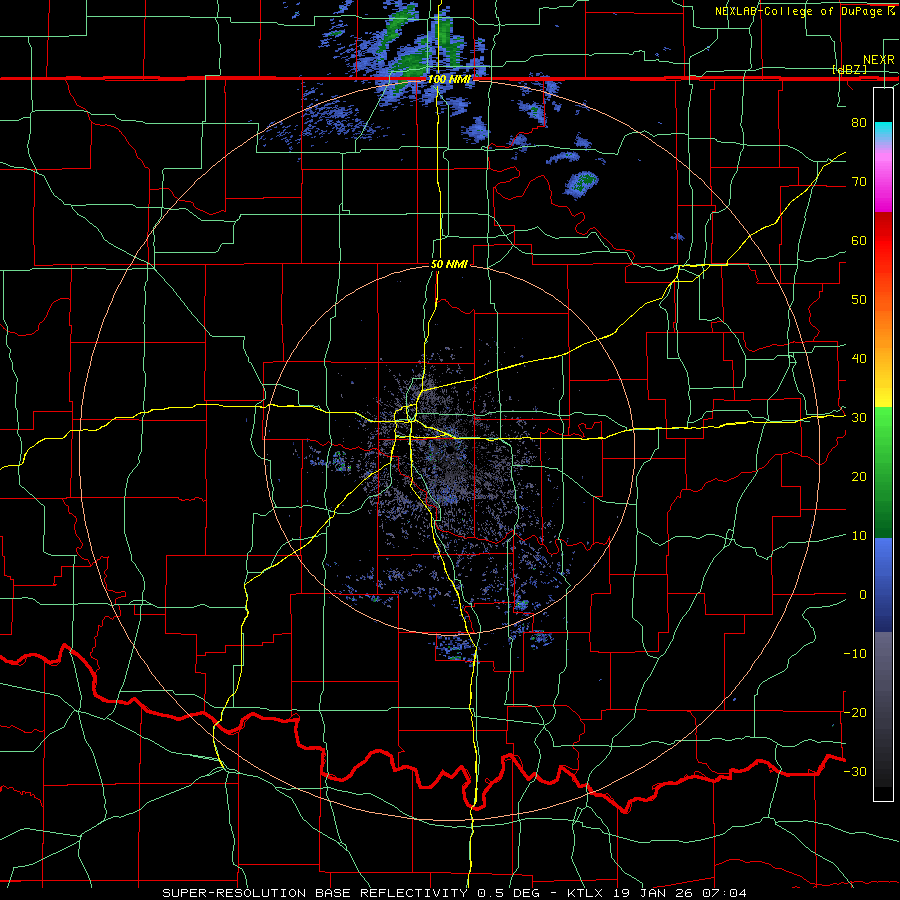This screenshot has height=900, width=900.
Task: Click the blue band of the reflectivity color bar
Action: click(883, 585)
